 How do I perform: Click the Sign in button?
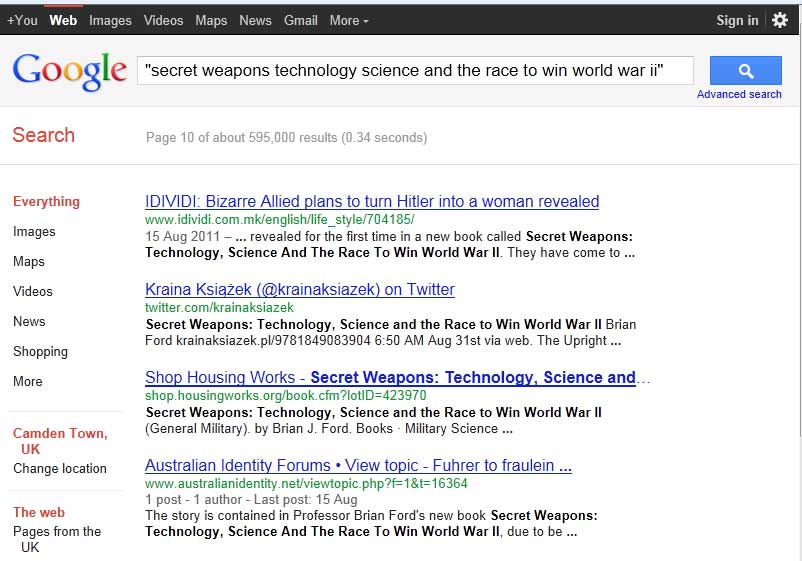tap(737, 20)
